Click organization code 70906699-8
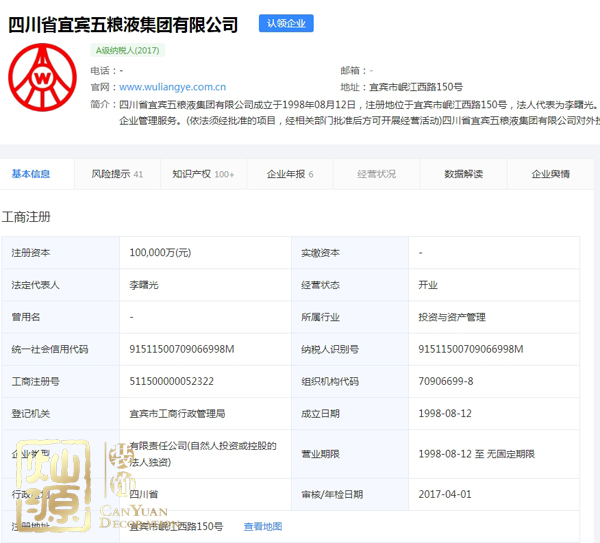The height and width of the screenshot is (543, 600). [x=446, y=381]
